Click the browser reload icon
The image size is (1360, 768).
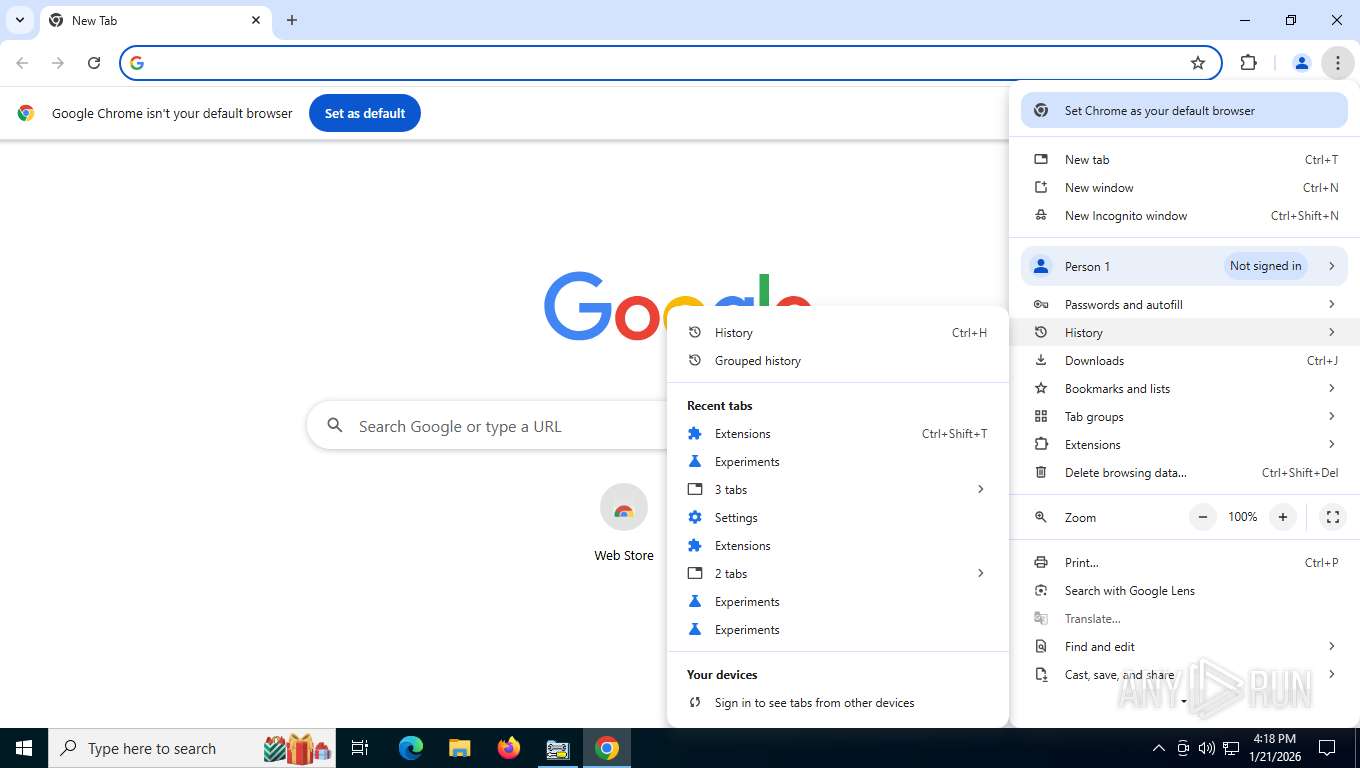pos(94,63)
